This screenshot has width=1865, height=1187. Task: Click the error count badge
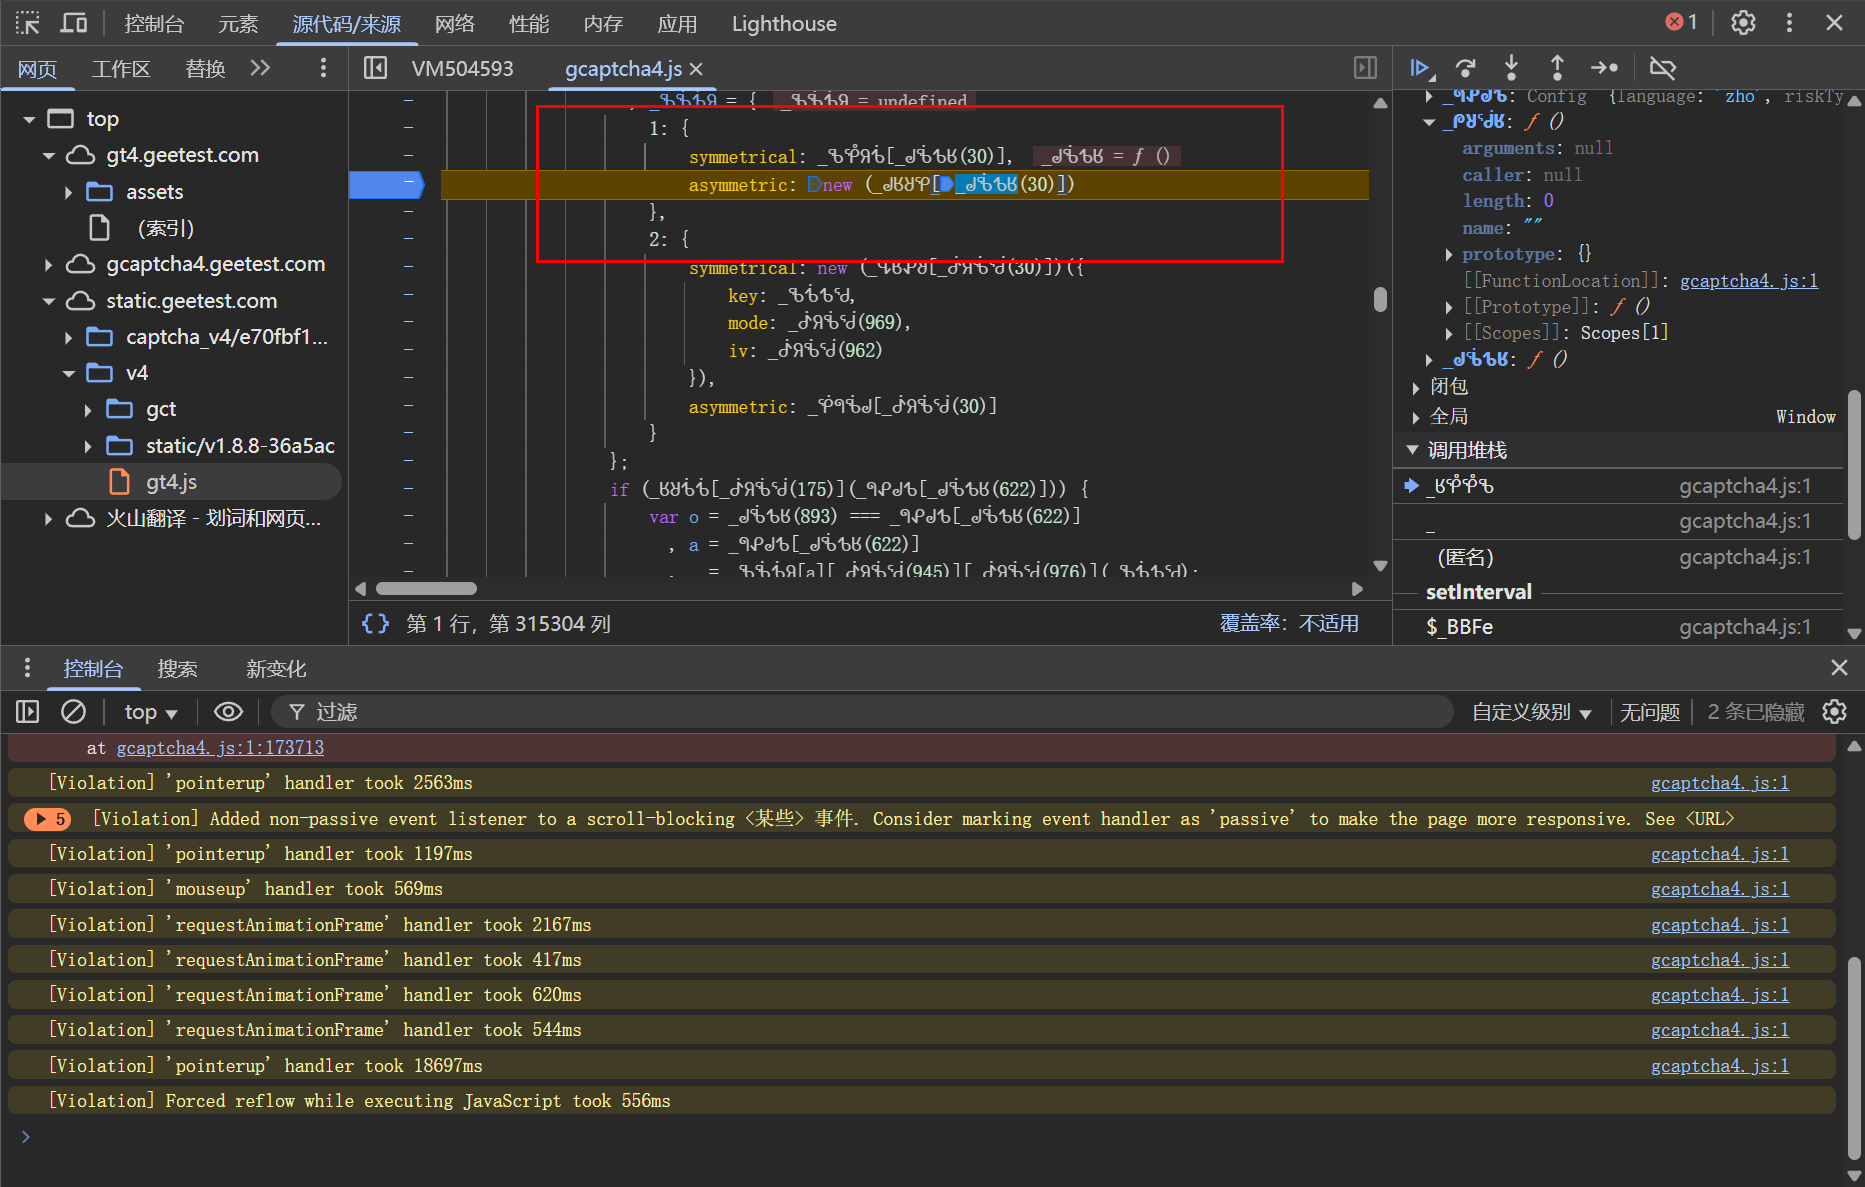point(1681,22)
